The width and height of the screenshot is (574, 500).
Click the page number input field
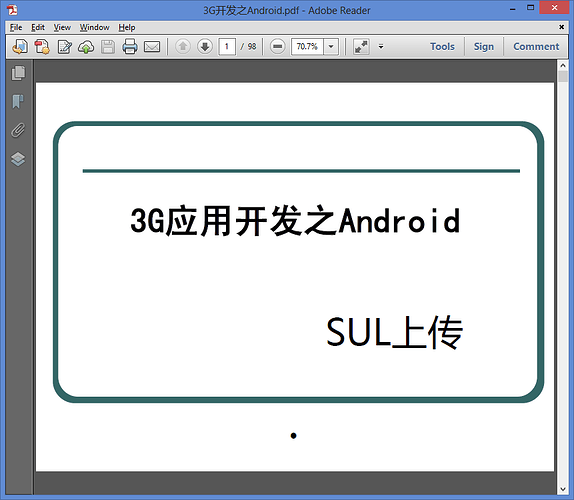click(227, 46)
